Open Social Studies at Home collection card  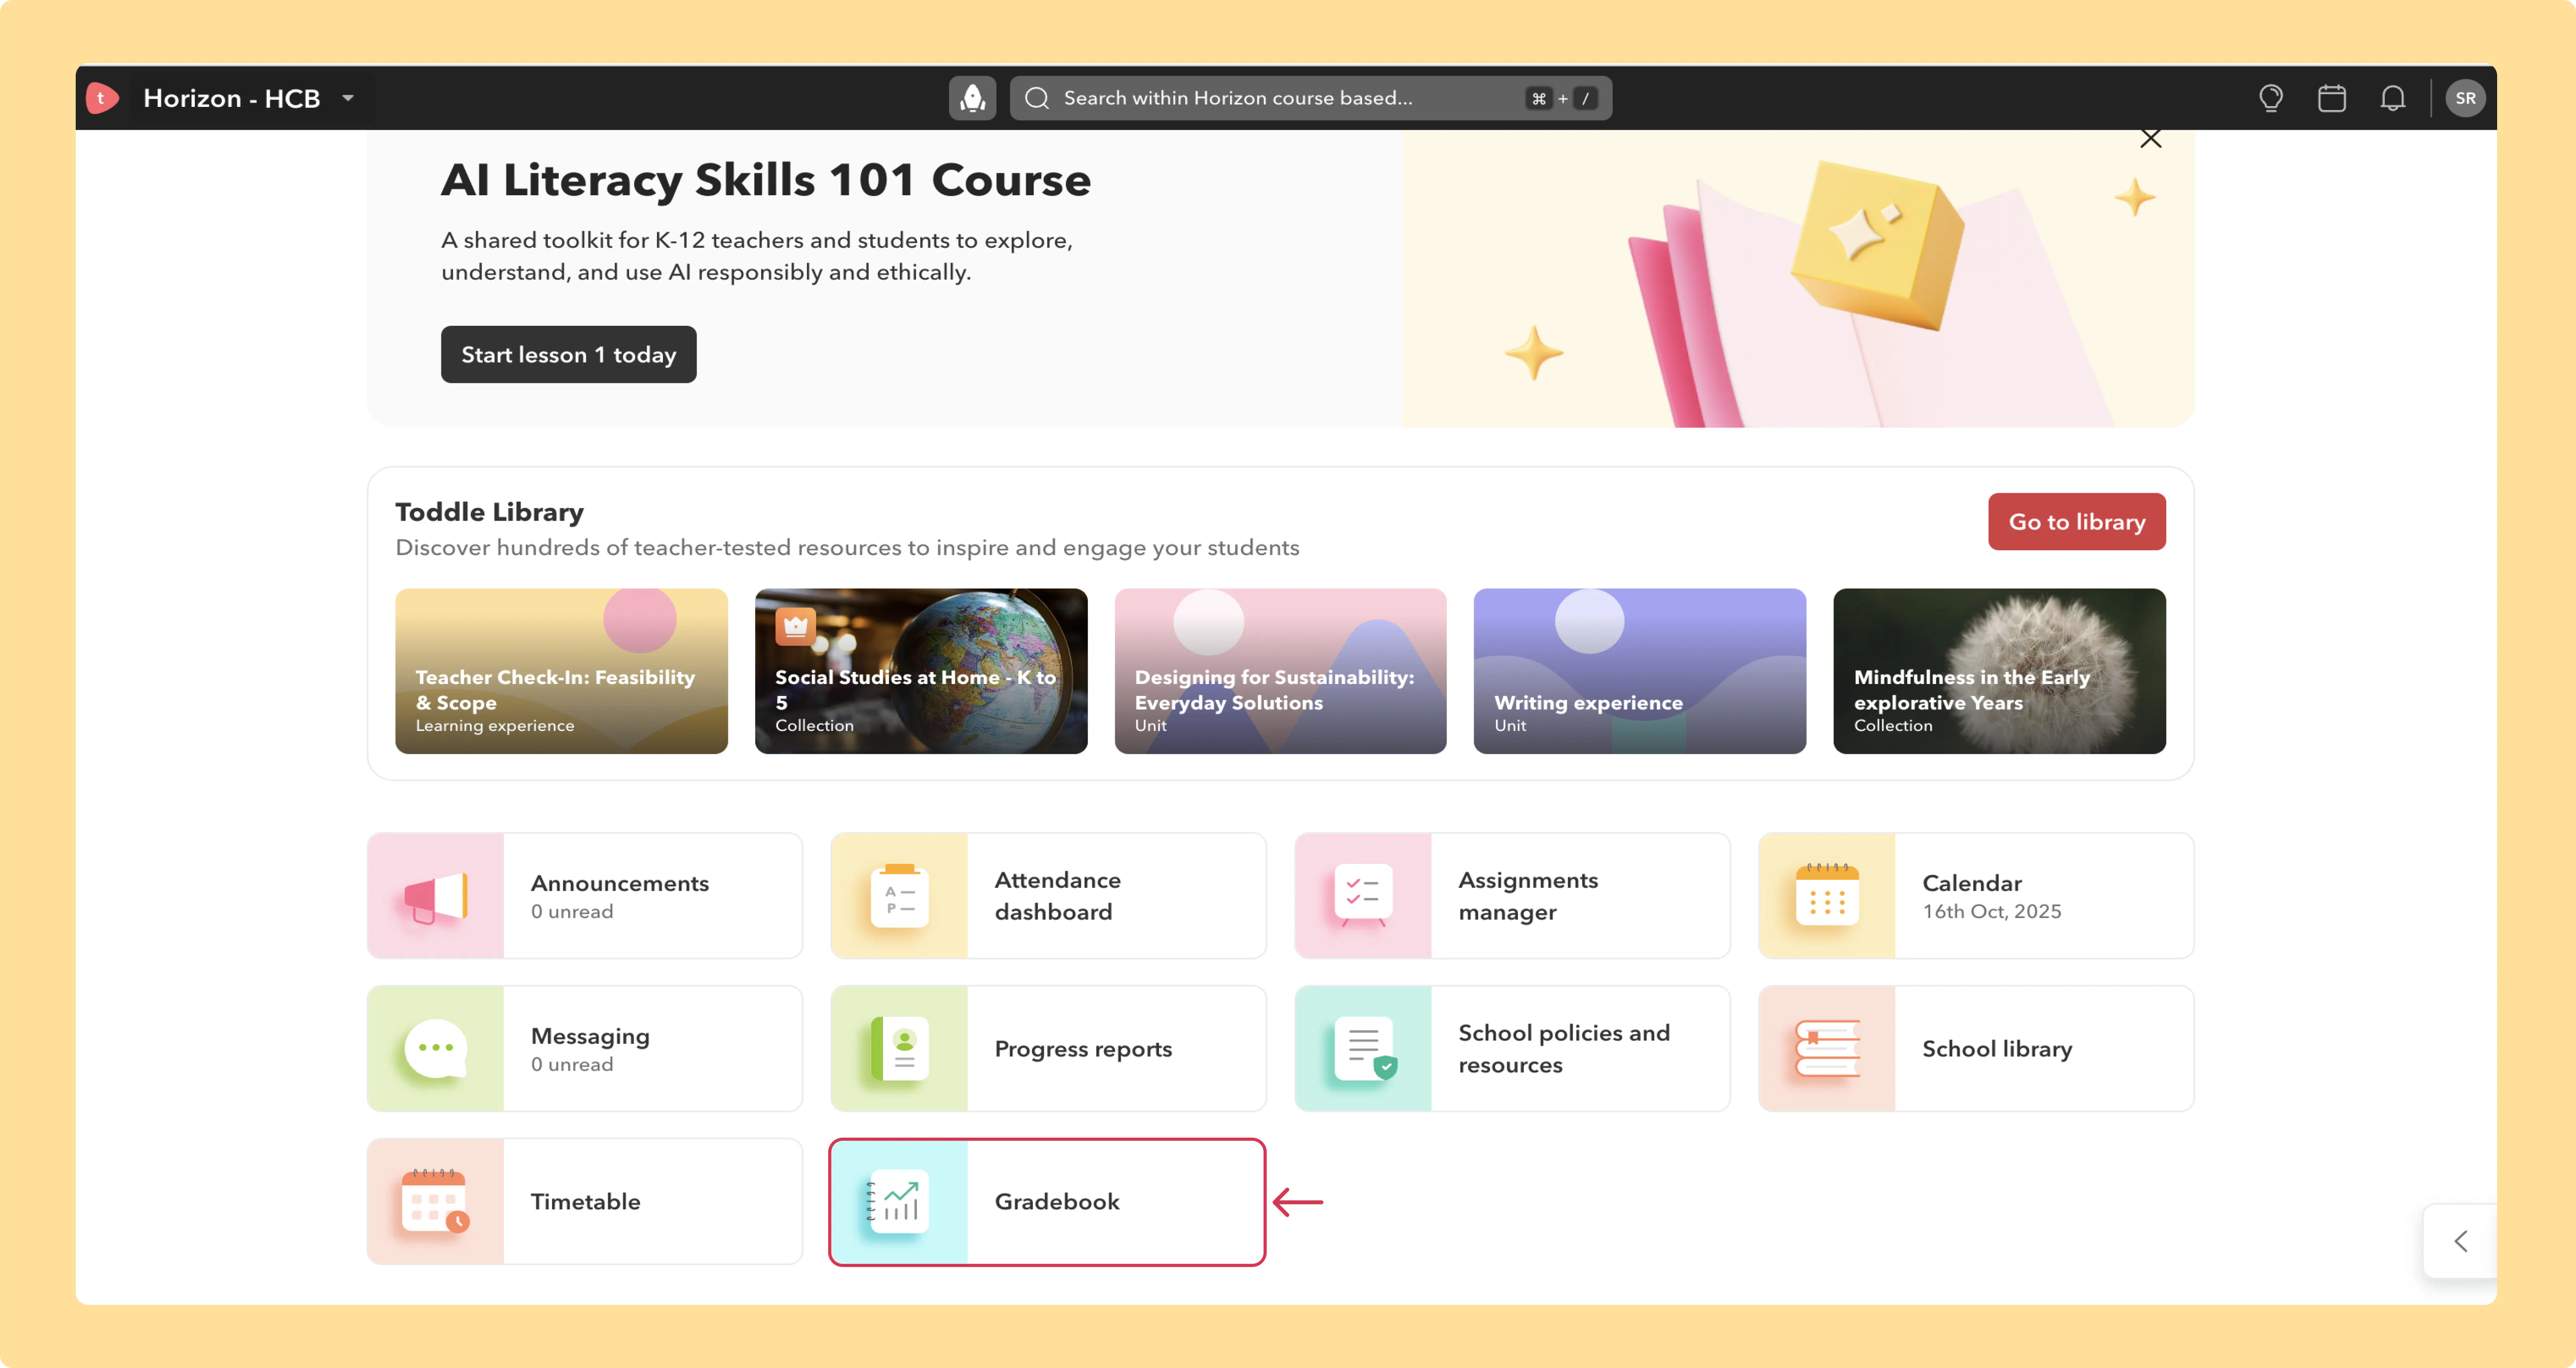tap(921, 671)
